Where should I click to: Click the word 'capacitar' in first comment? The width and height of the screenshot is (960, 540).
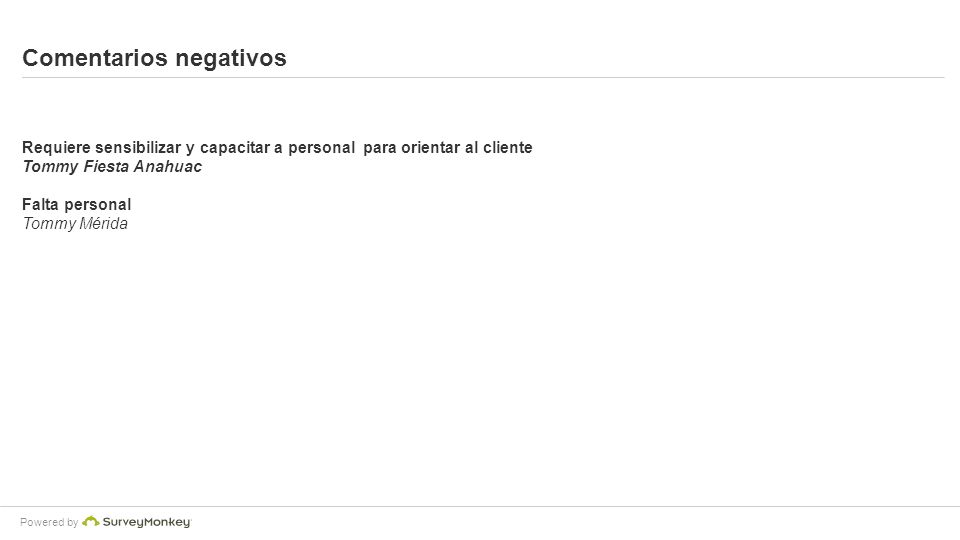(235, 148)
